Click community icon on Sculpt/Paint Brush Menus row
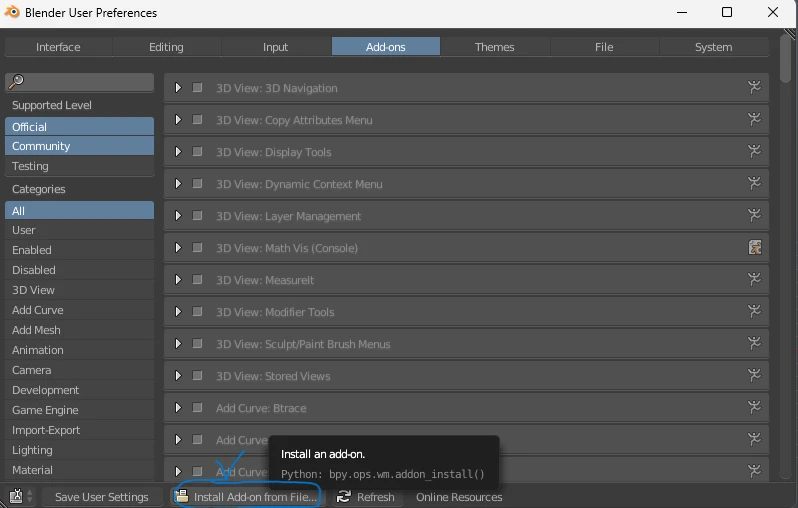 click(754, 344)
